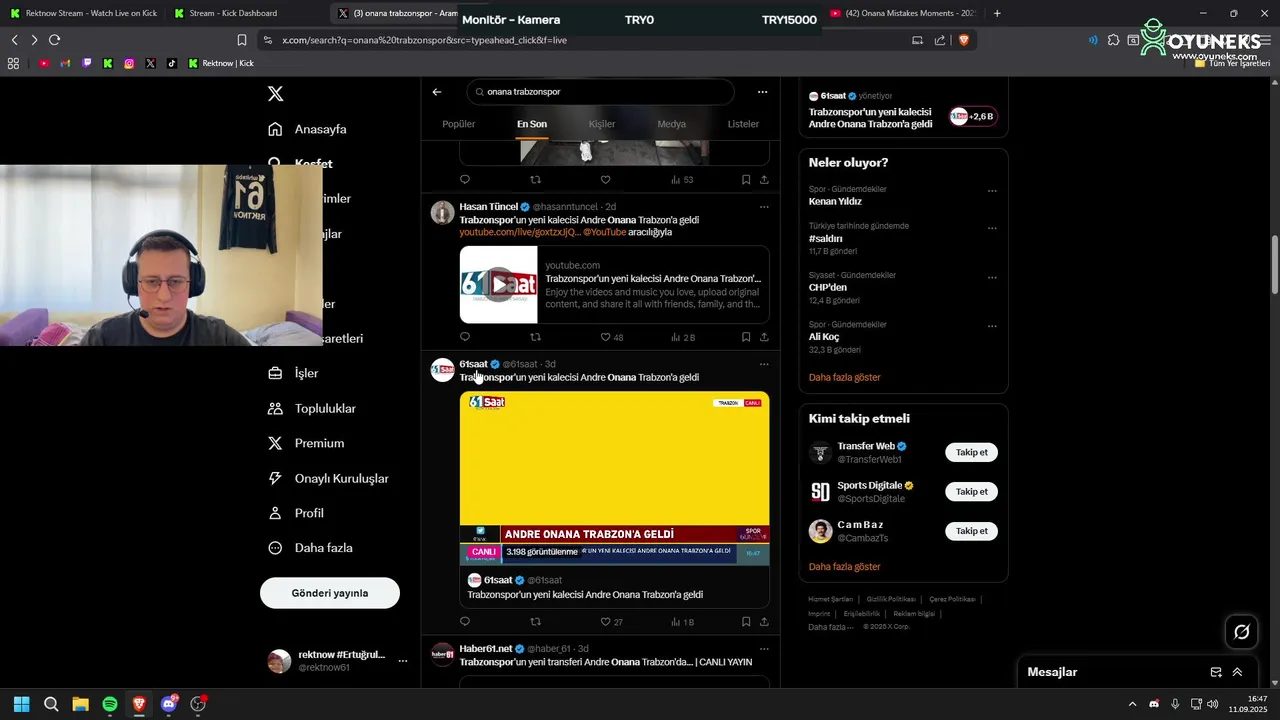
Task: Expand the Mesajlar panel
Action: pos(1237,672)
